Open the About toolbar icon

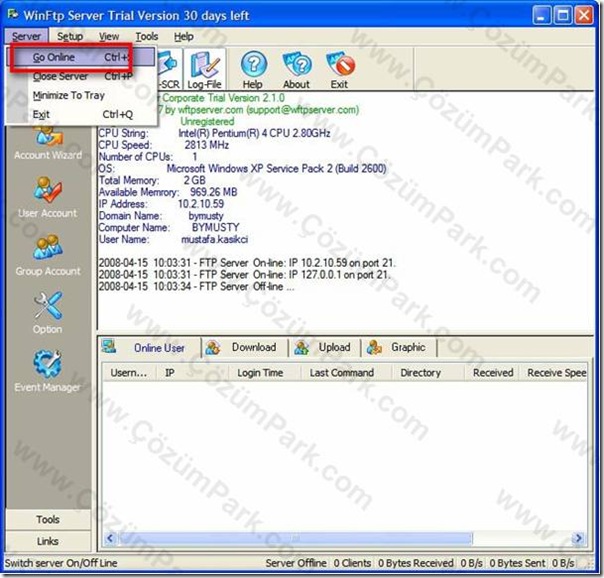click(296, 70)
